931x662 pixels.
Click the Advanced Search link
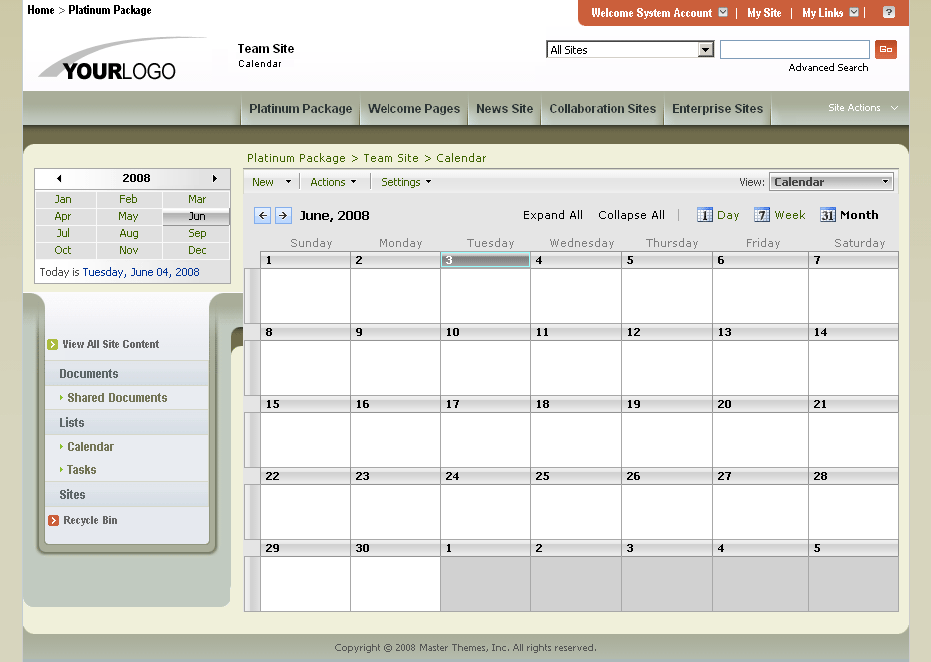pyautogui.click(x=828, y=68)
